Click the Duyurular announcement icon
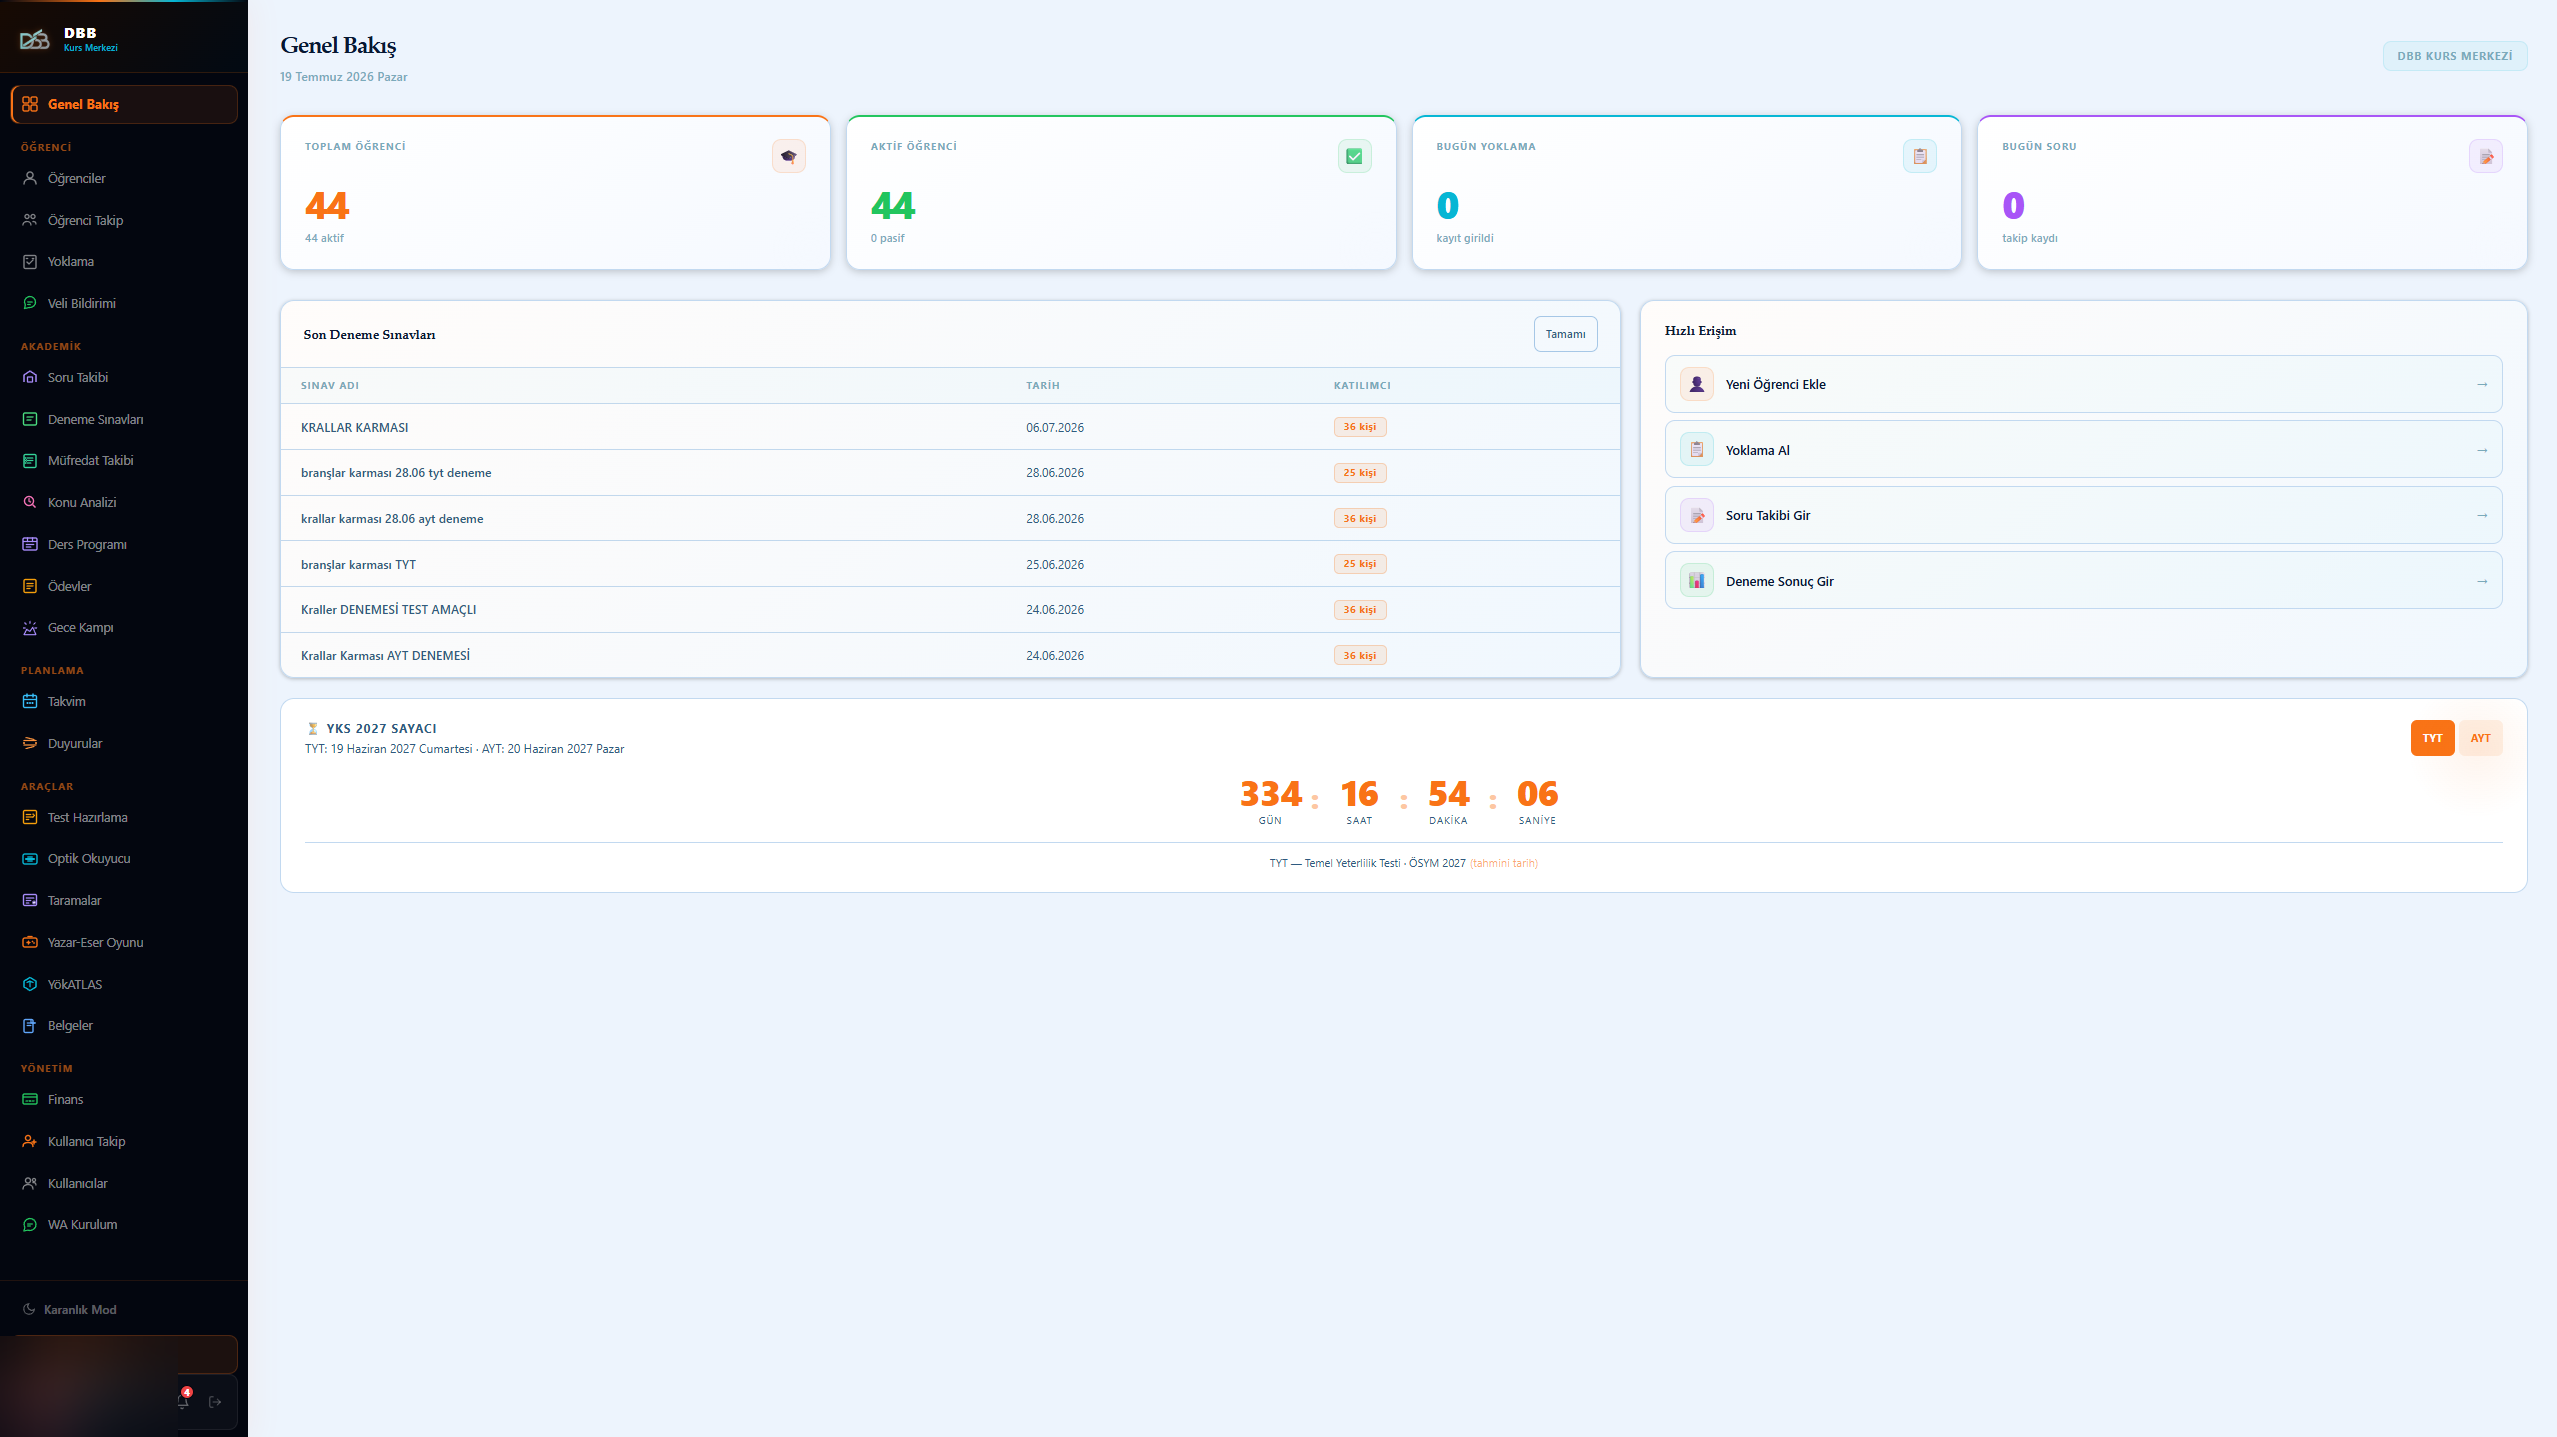 (30, 743)
